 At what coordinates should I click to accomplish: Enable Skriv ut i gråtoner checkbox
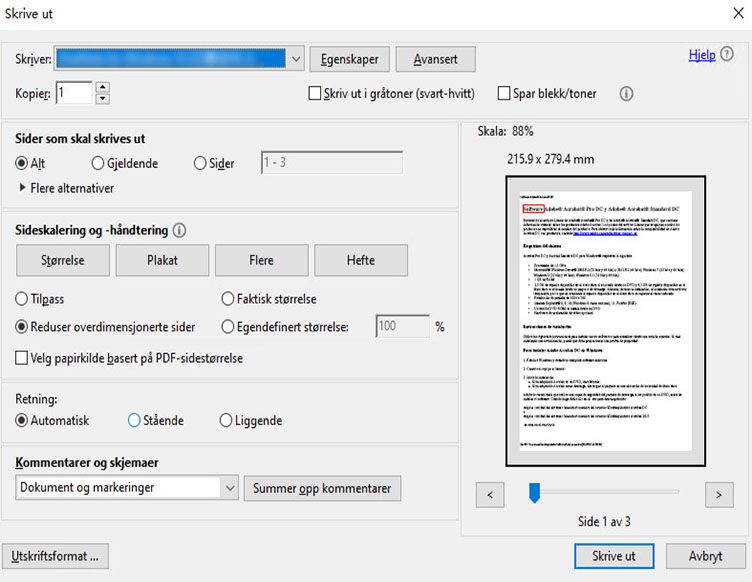tap(315, 93)
